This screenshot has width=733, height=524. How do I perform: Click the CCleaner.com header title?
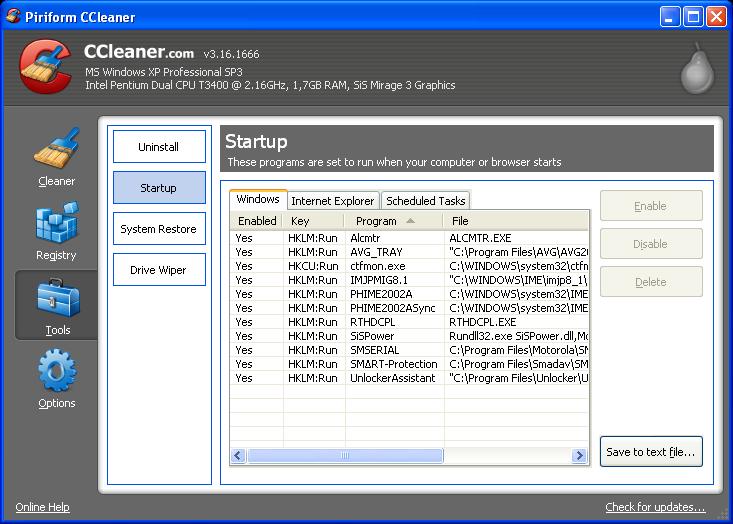(139, 51)
